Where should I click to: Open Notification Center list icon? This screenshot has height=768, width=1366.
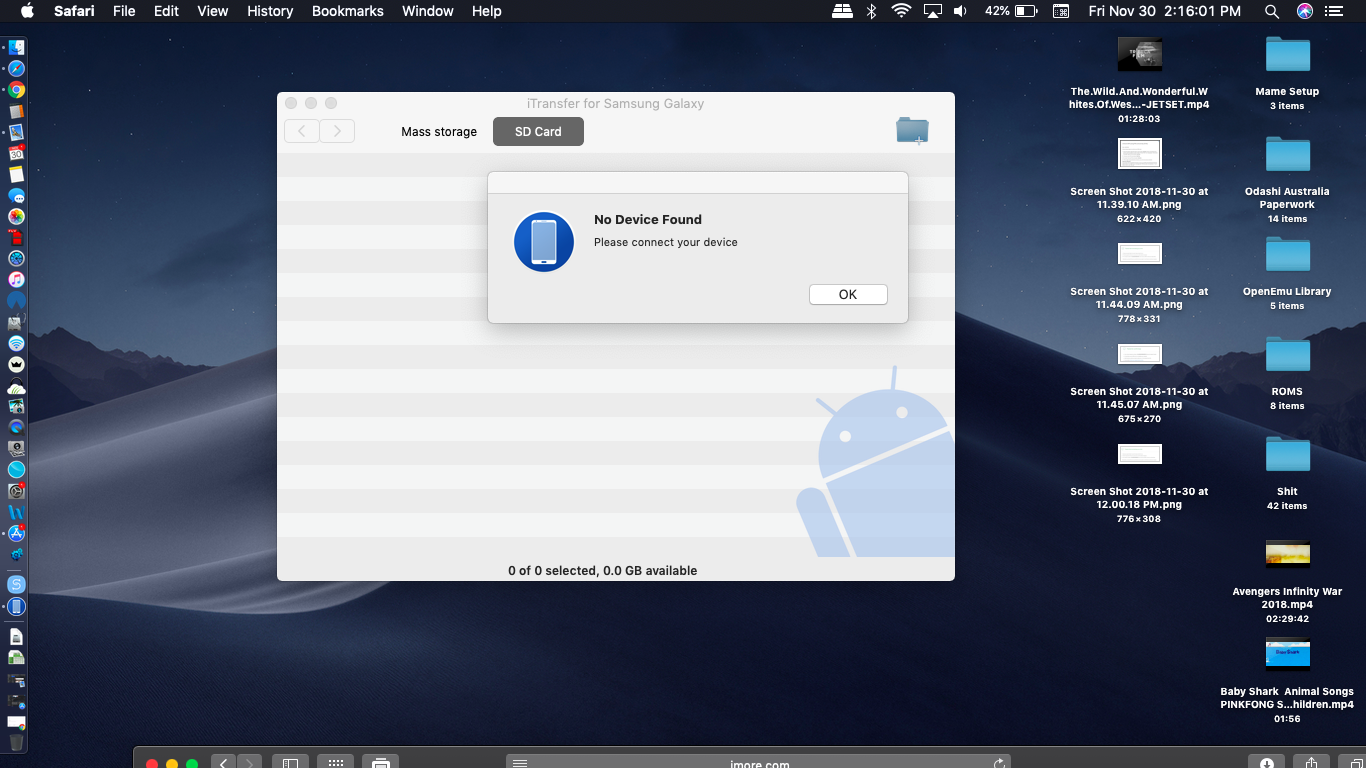[1334, 11]
